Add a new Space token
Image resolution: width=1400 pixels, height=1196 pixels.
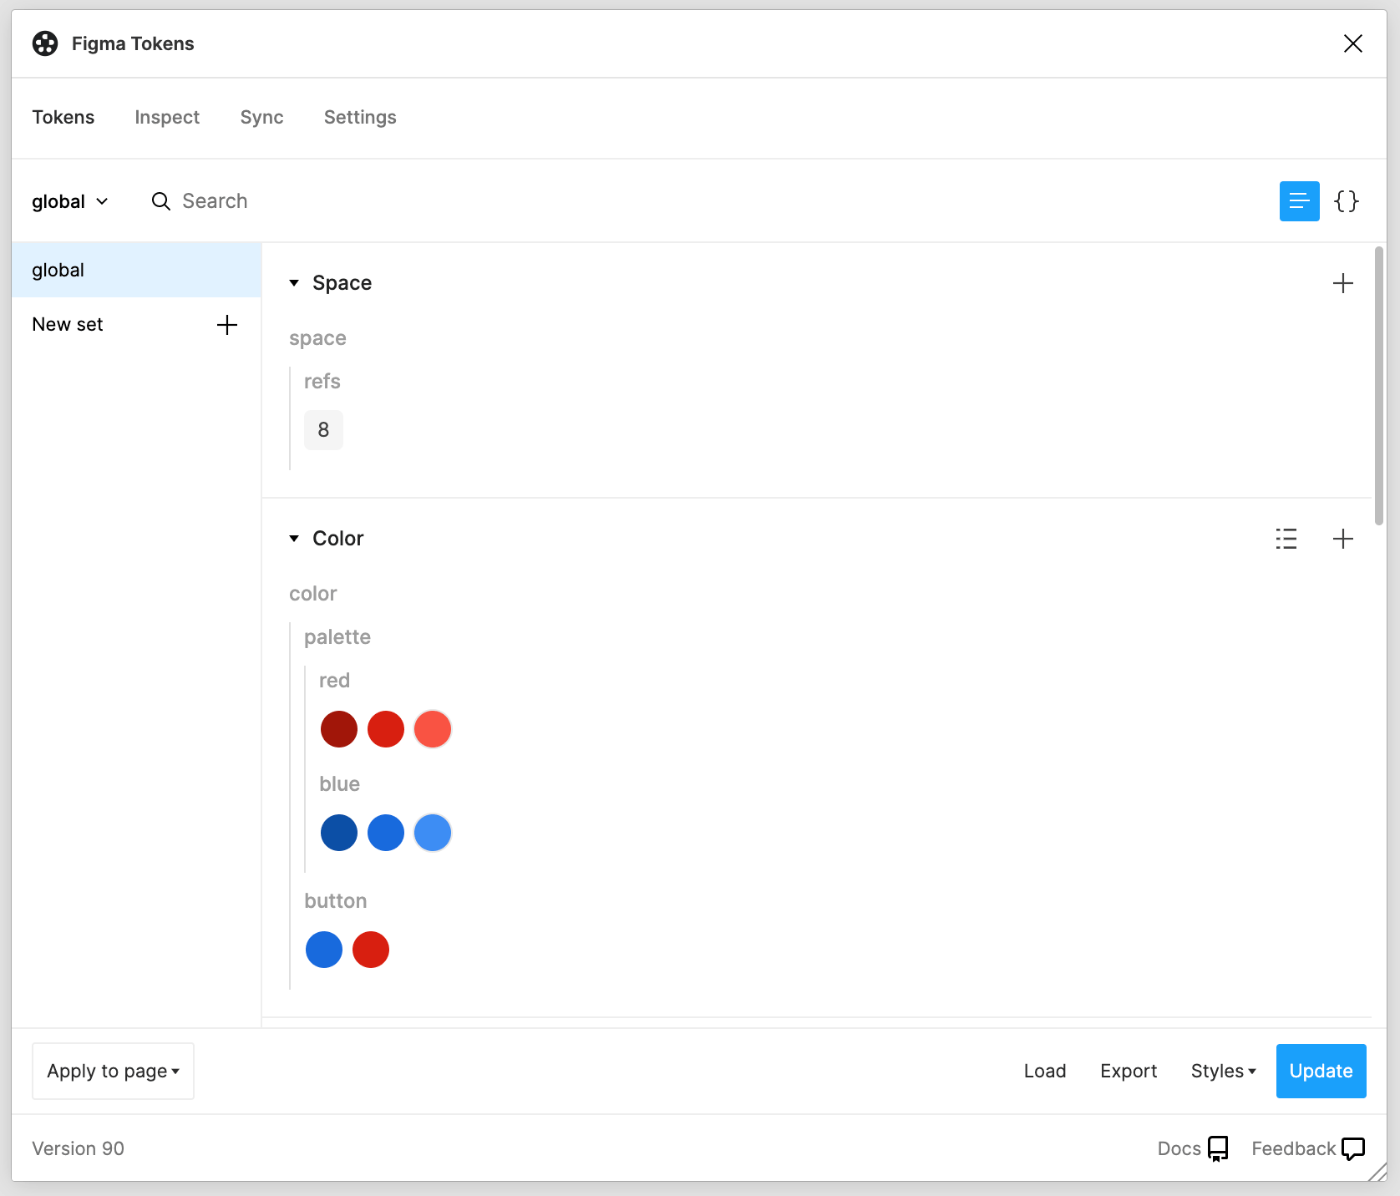click(x=1343, y=283)
